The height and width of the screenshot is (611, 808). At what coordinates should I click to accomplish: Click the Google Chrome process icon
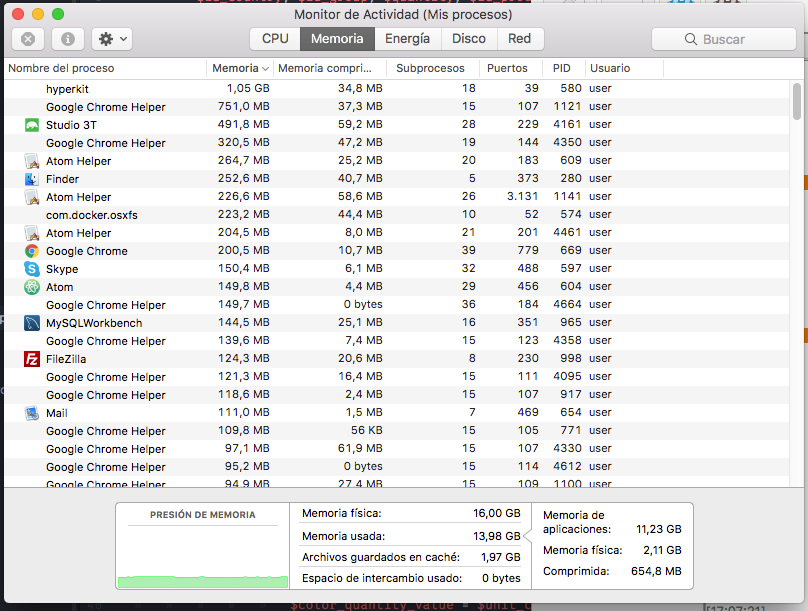[x=32, y=251]
